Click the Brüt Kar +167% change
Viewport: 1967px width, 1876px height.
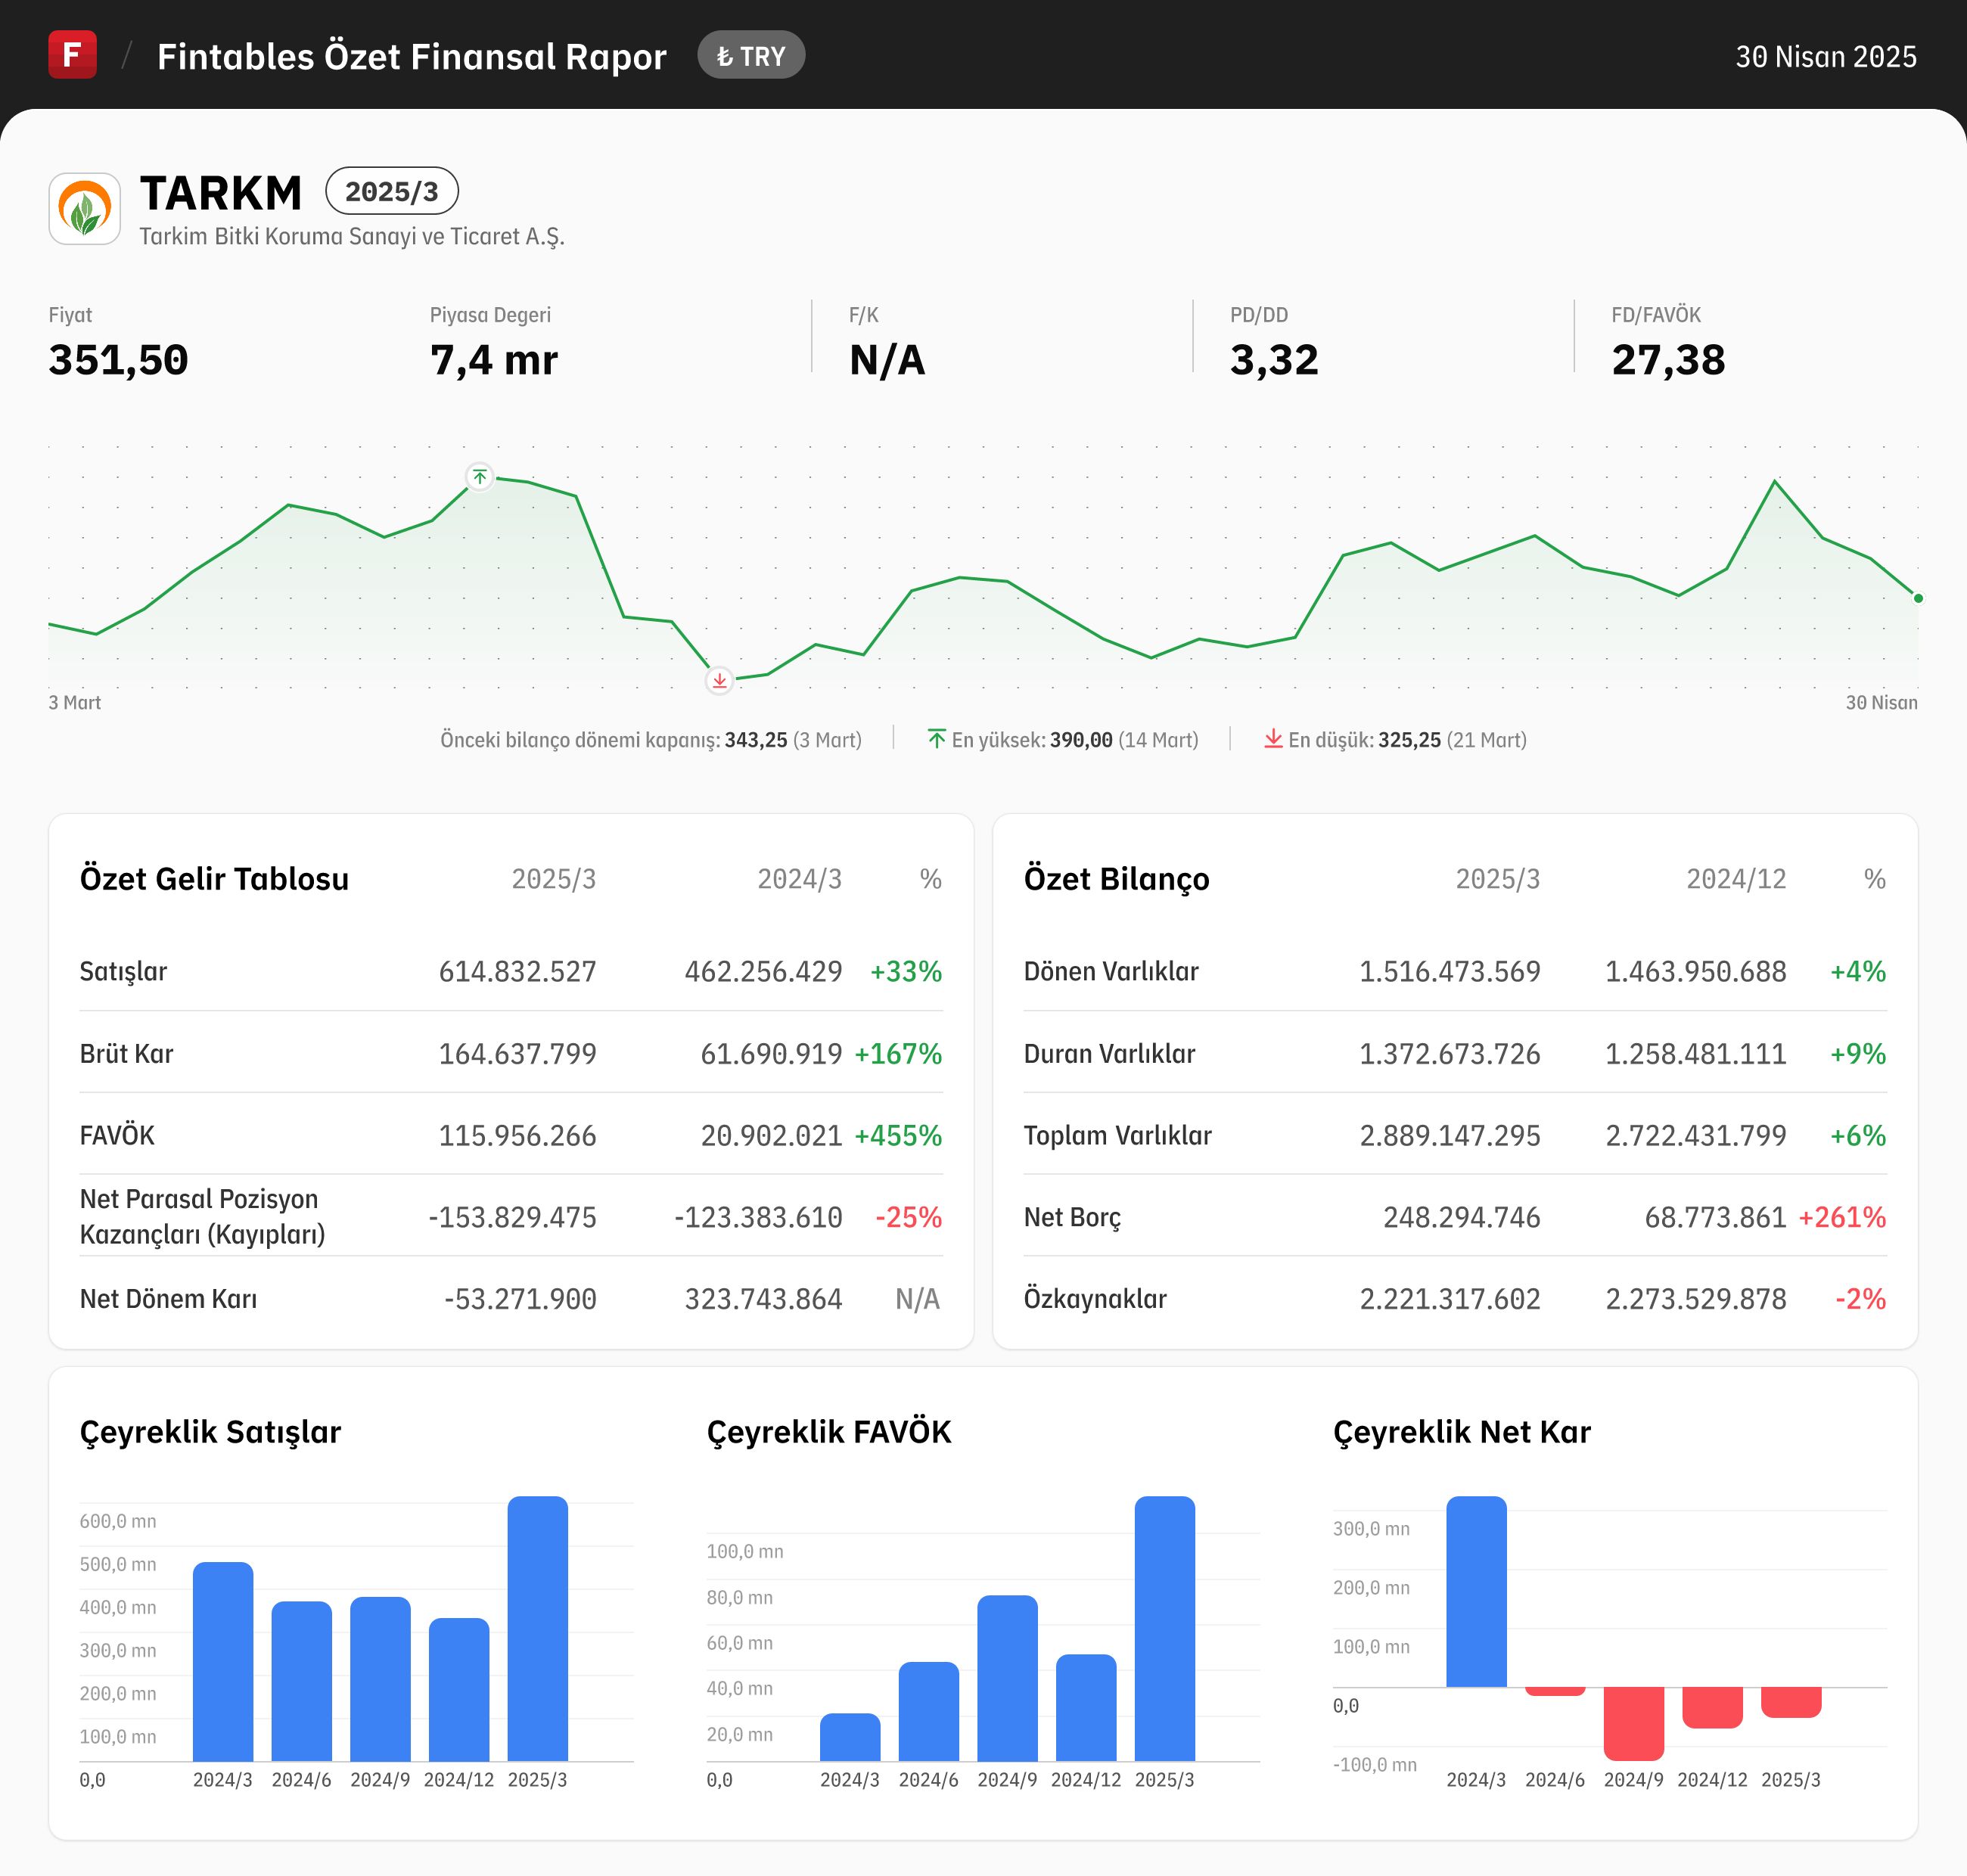click(x=898, y=1054)
